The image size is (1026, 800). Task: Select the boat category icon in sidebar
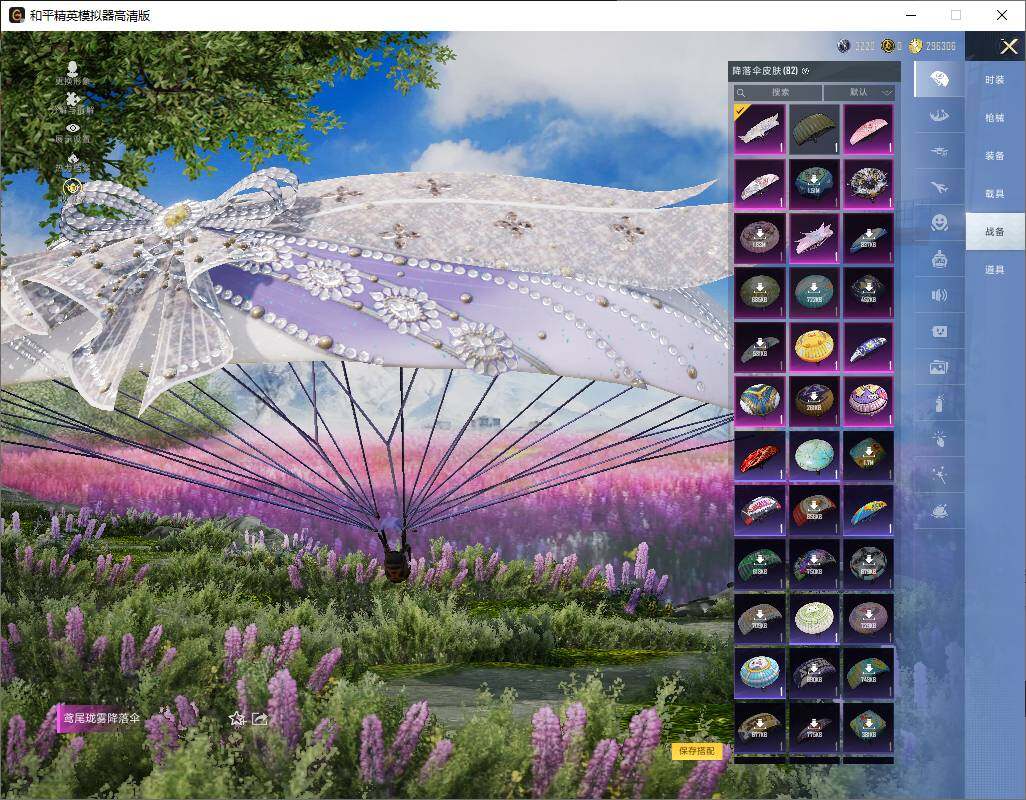coord(939,116)
